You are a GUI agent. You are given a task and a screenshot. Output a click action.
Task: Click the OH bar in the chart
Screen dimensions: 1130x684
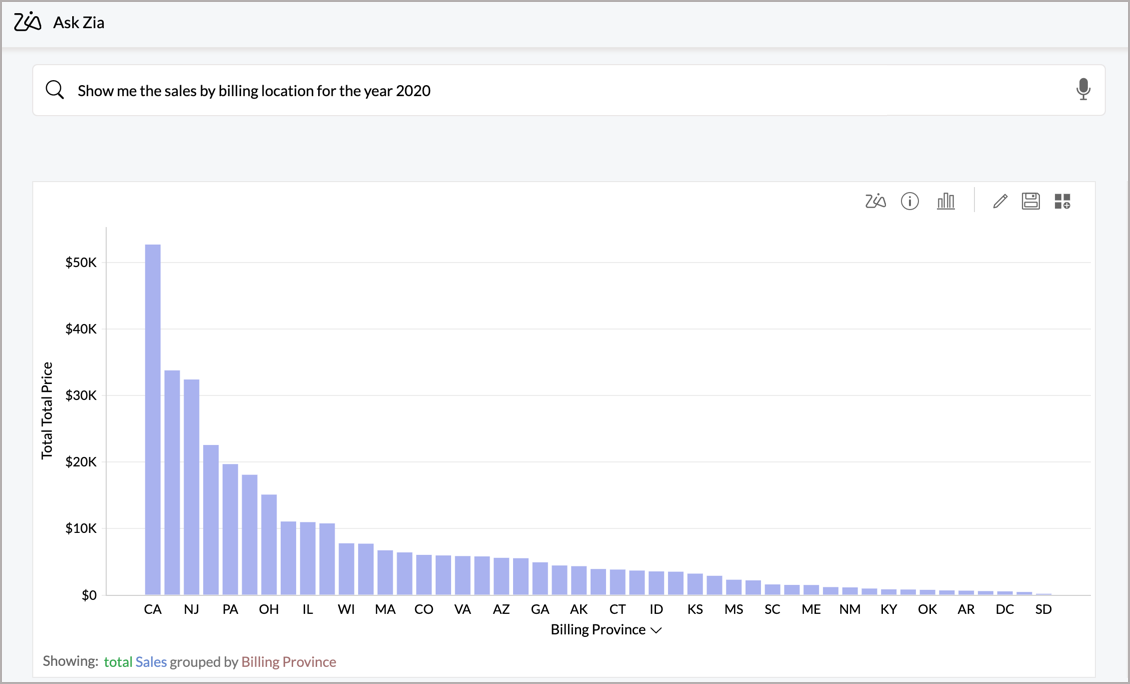(x=269, y=545)
